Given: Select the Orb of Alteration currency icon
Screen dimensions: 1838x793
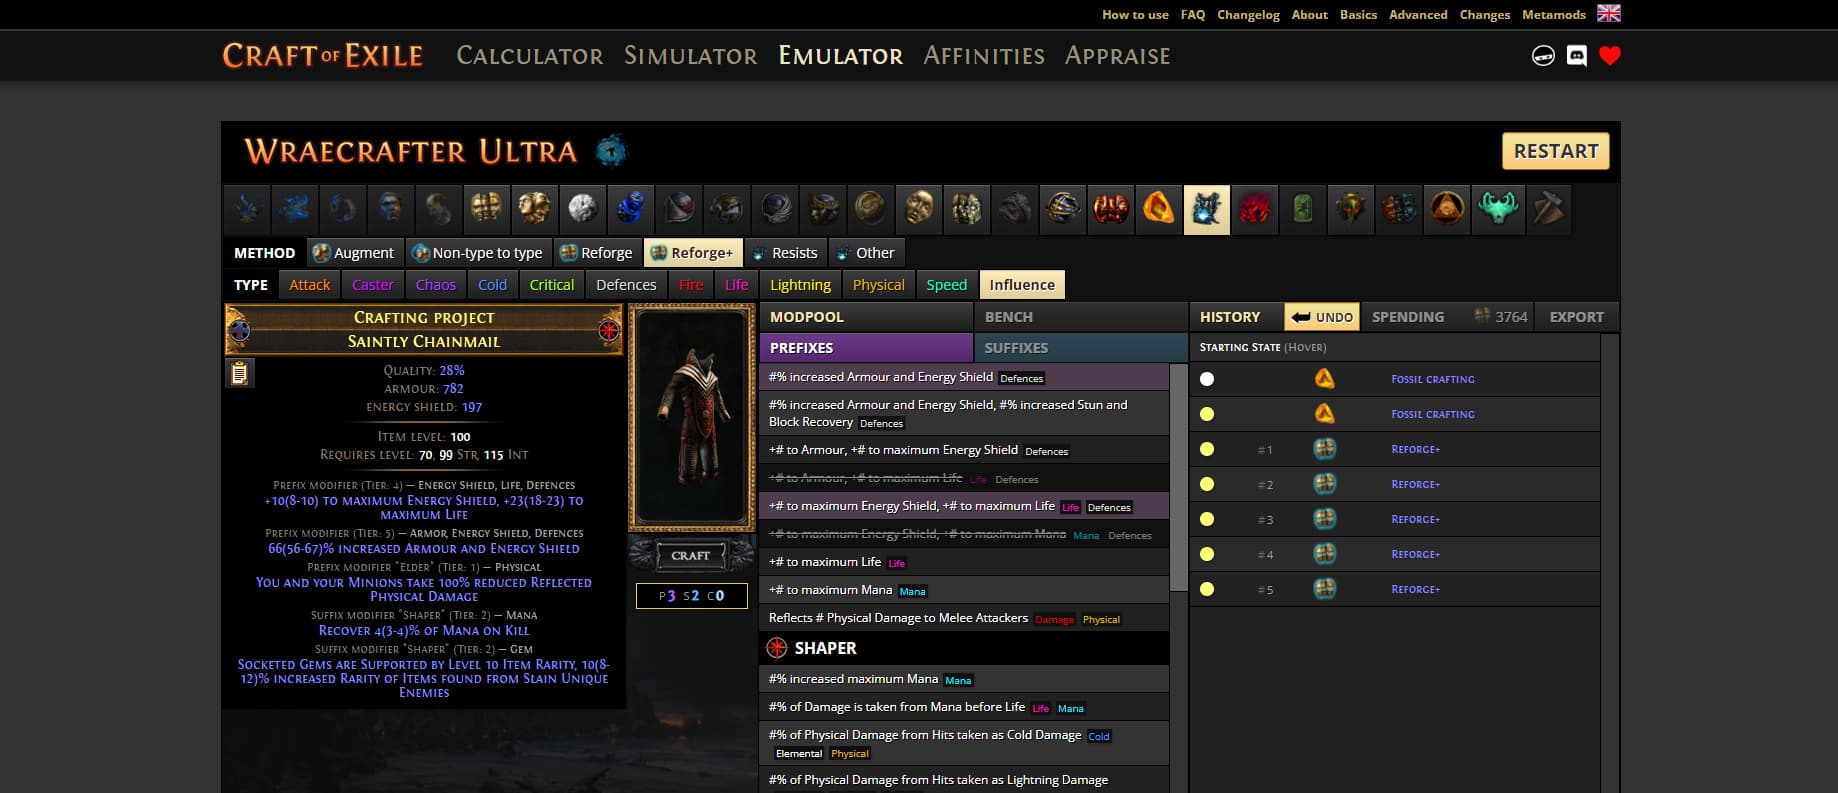Looking at the screenshot, I should click(295, 209).
